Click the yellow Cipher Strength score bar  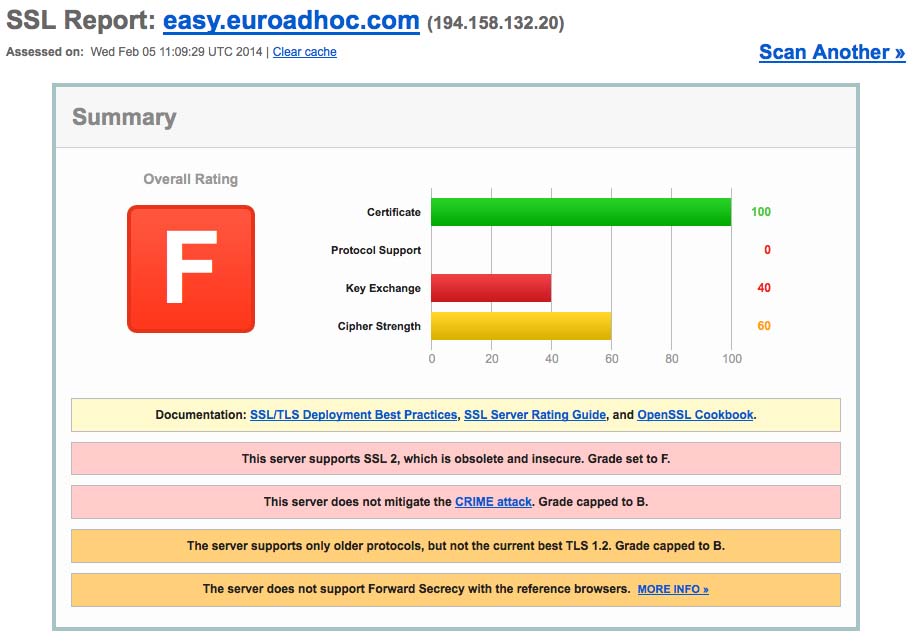(520, 326)
